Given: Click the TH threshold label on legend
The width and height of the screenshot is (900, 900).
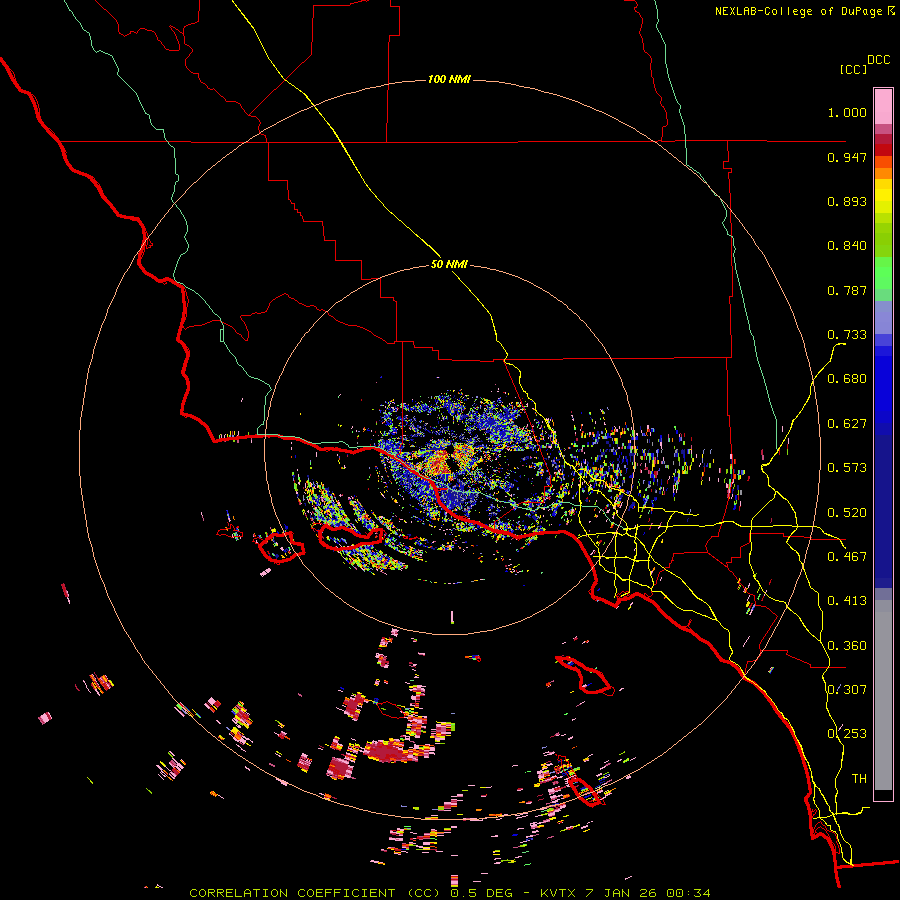Looking at the screenshot, I should point(859,779).
